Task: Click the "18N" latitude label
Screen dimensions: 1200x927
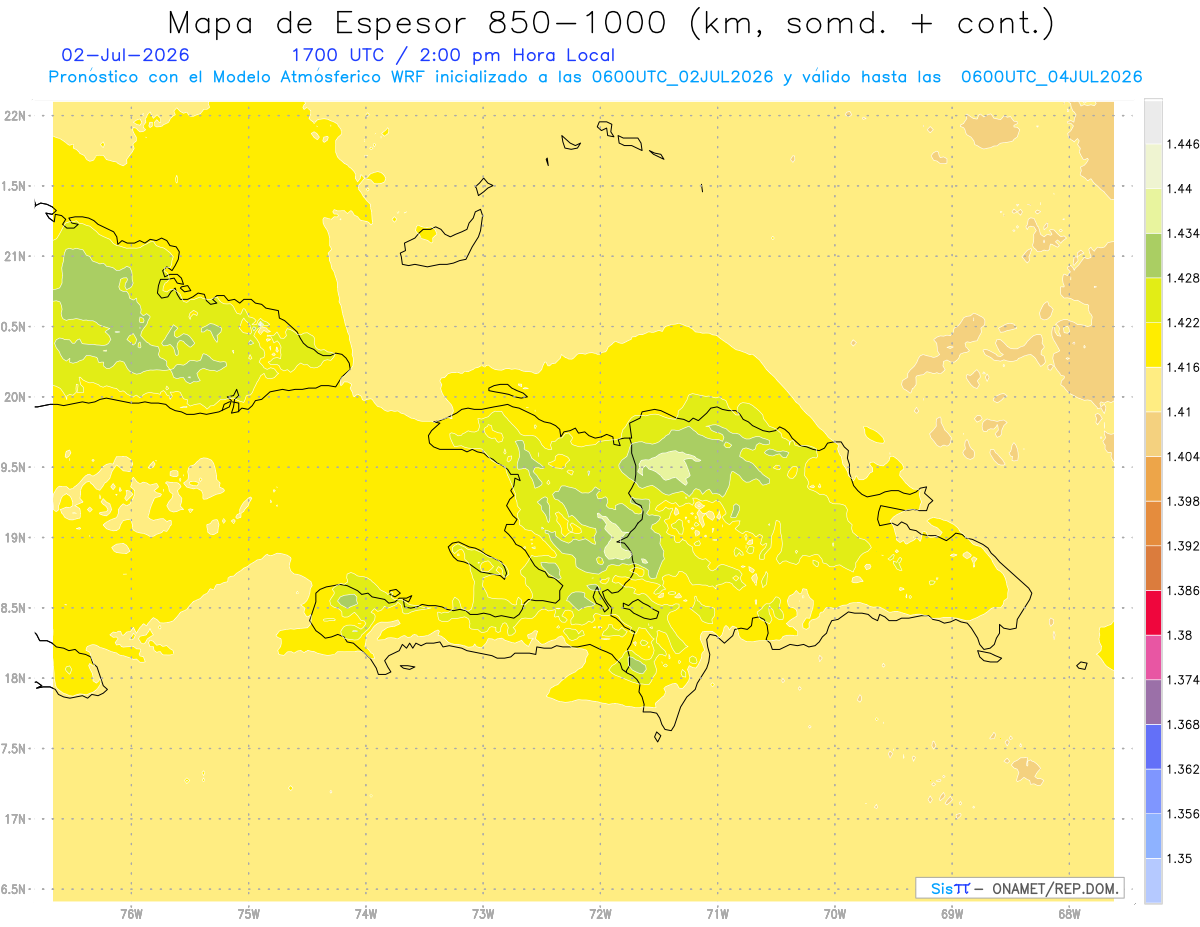Action: [x=15, y=678]
